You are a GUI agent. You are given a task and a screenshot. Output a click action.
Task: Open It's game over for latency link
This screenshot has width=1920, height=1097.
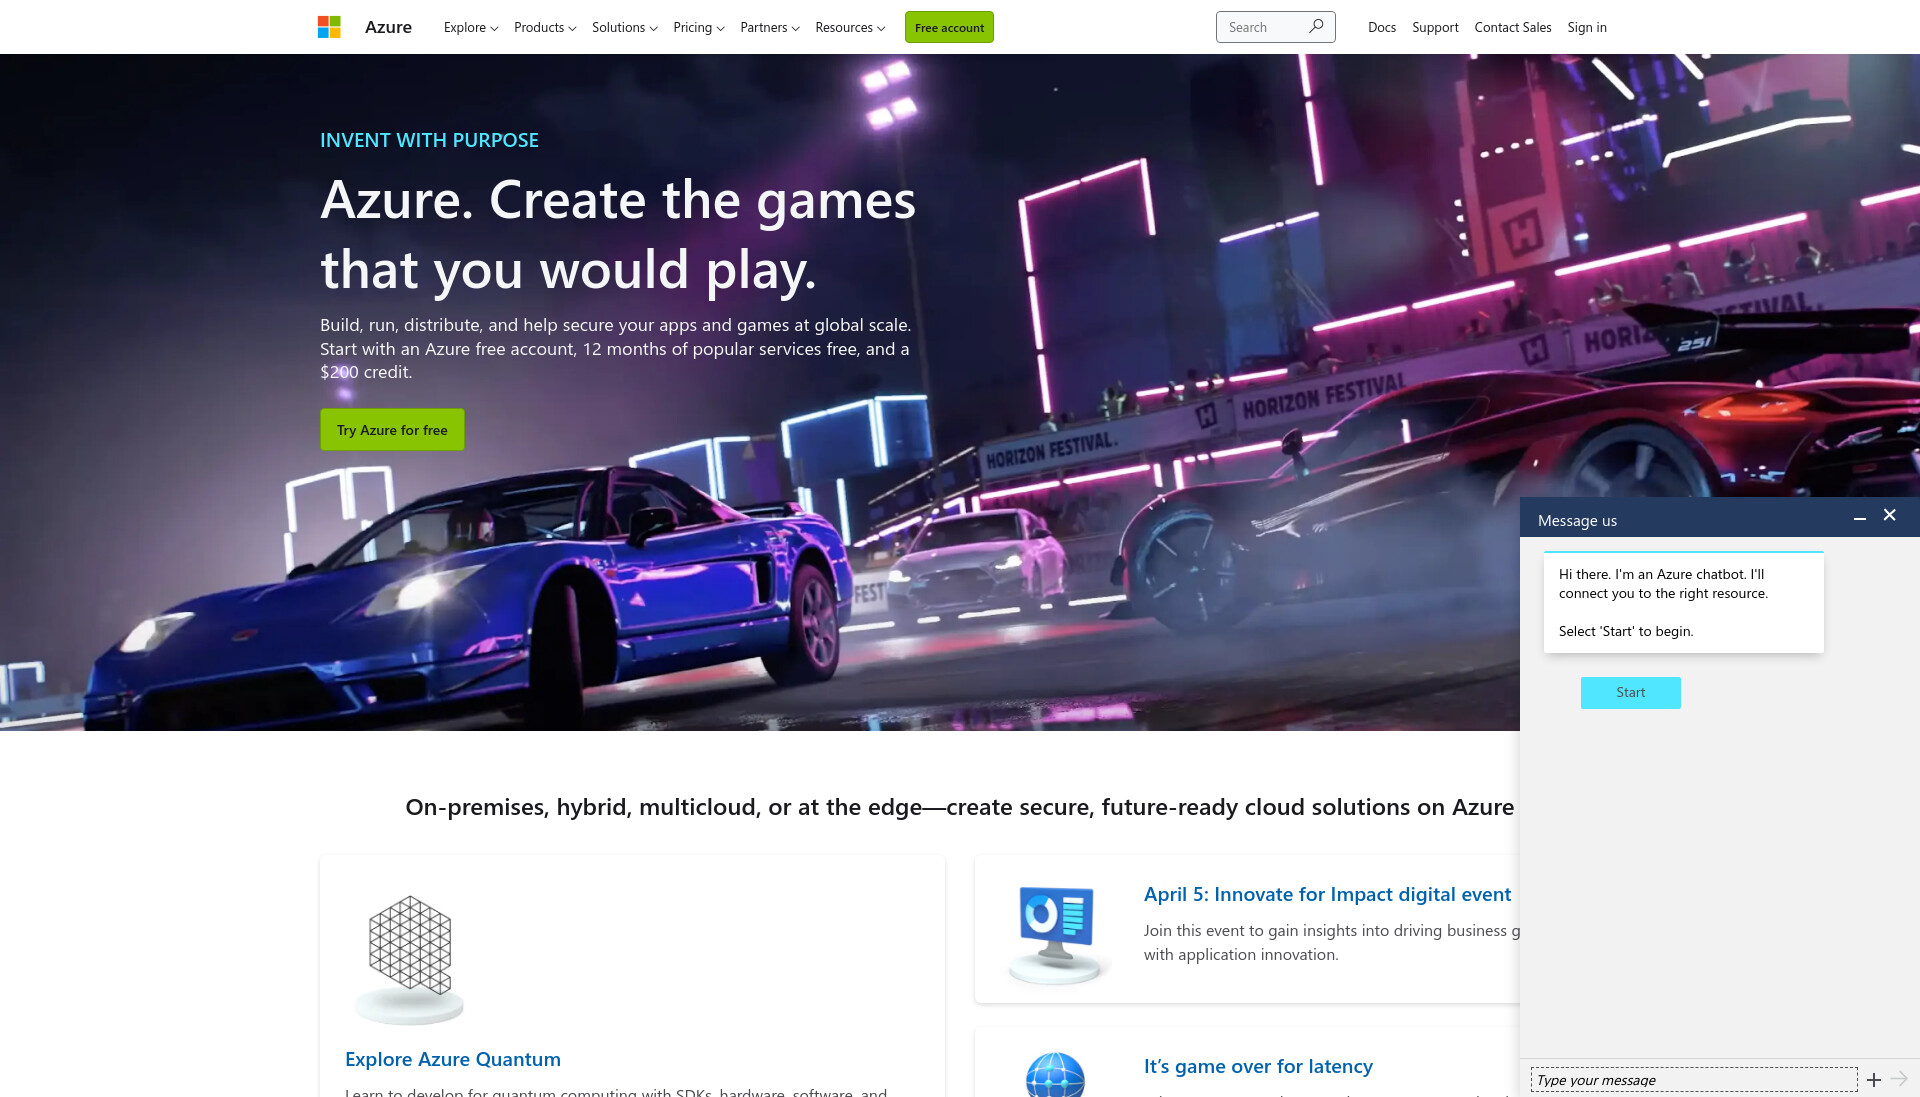click(1258, 1066)
